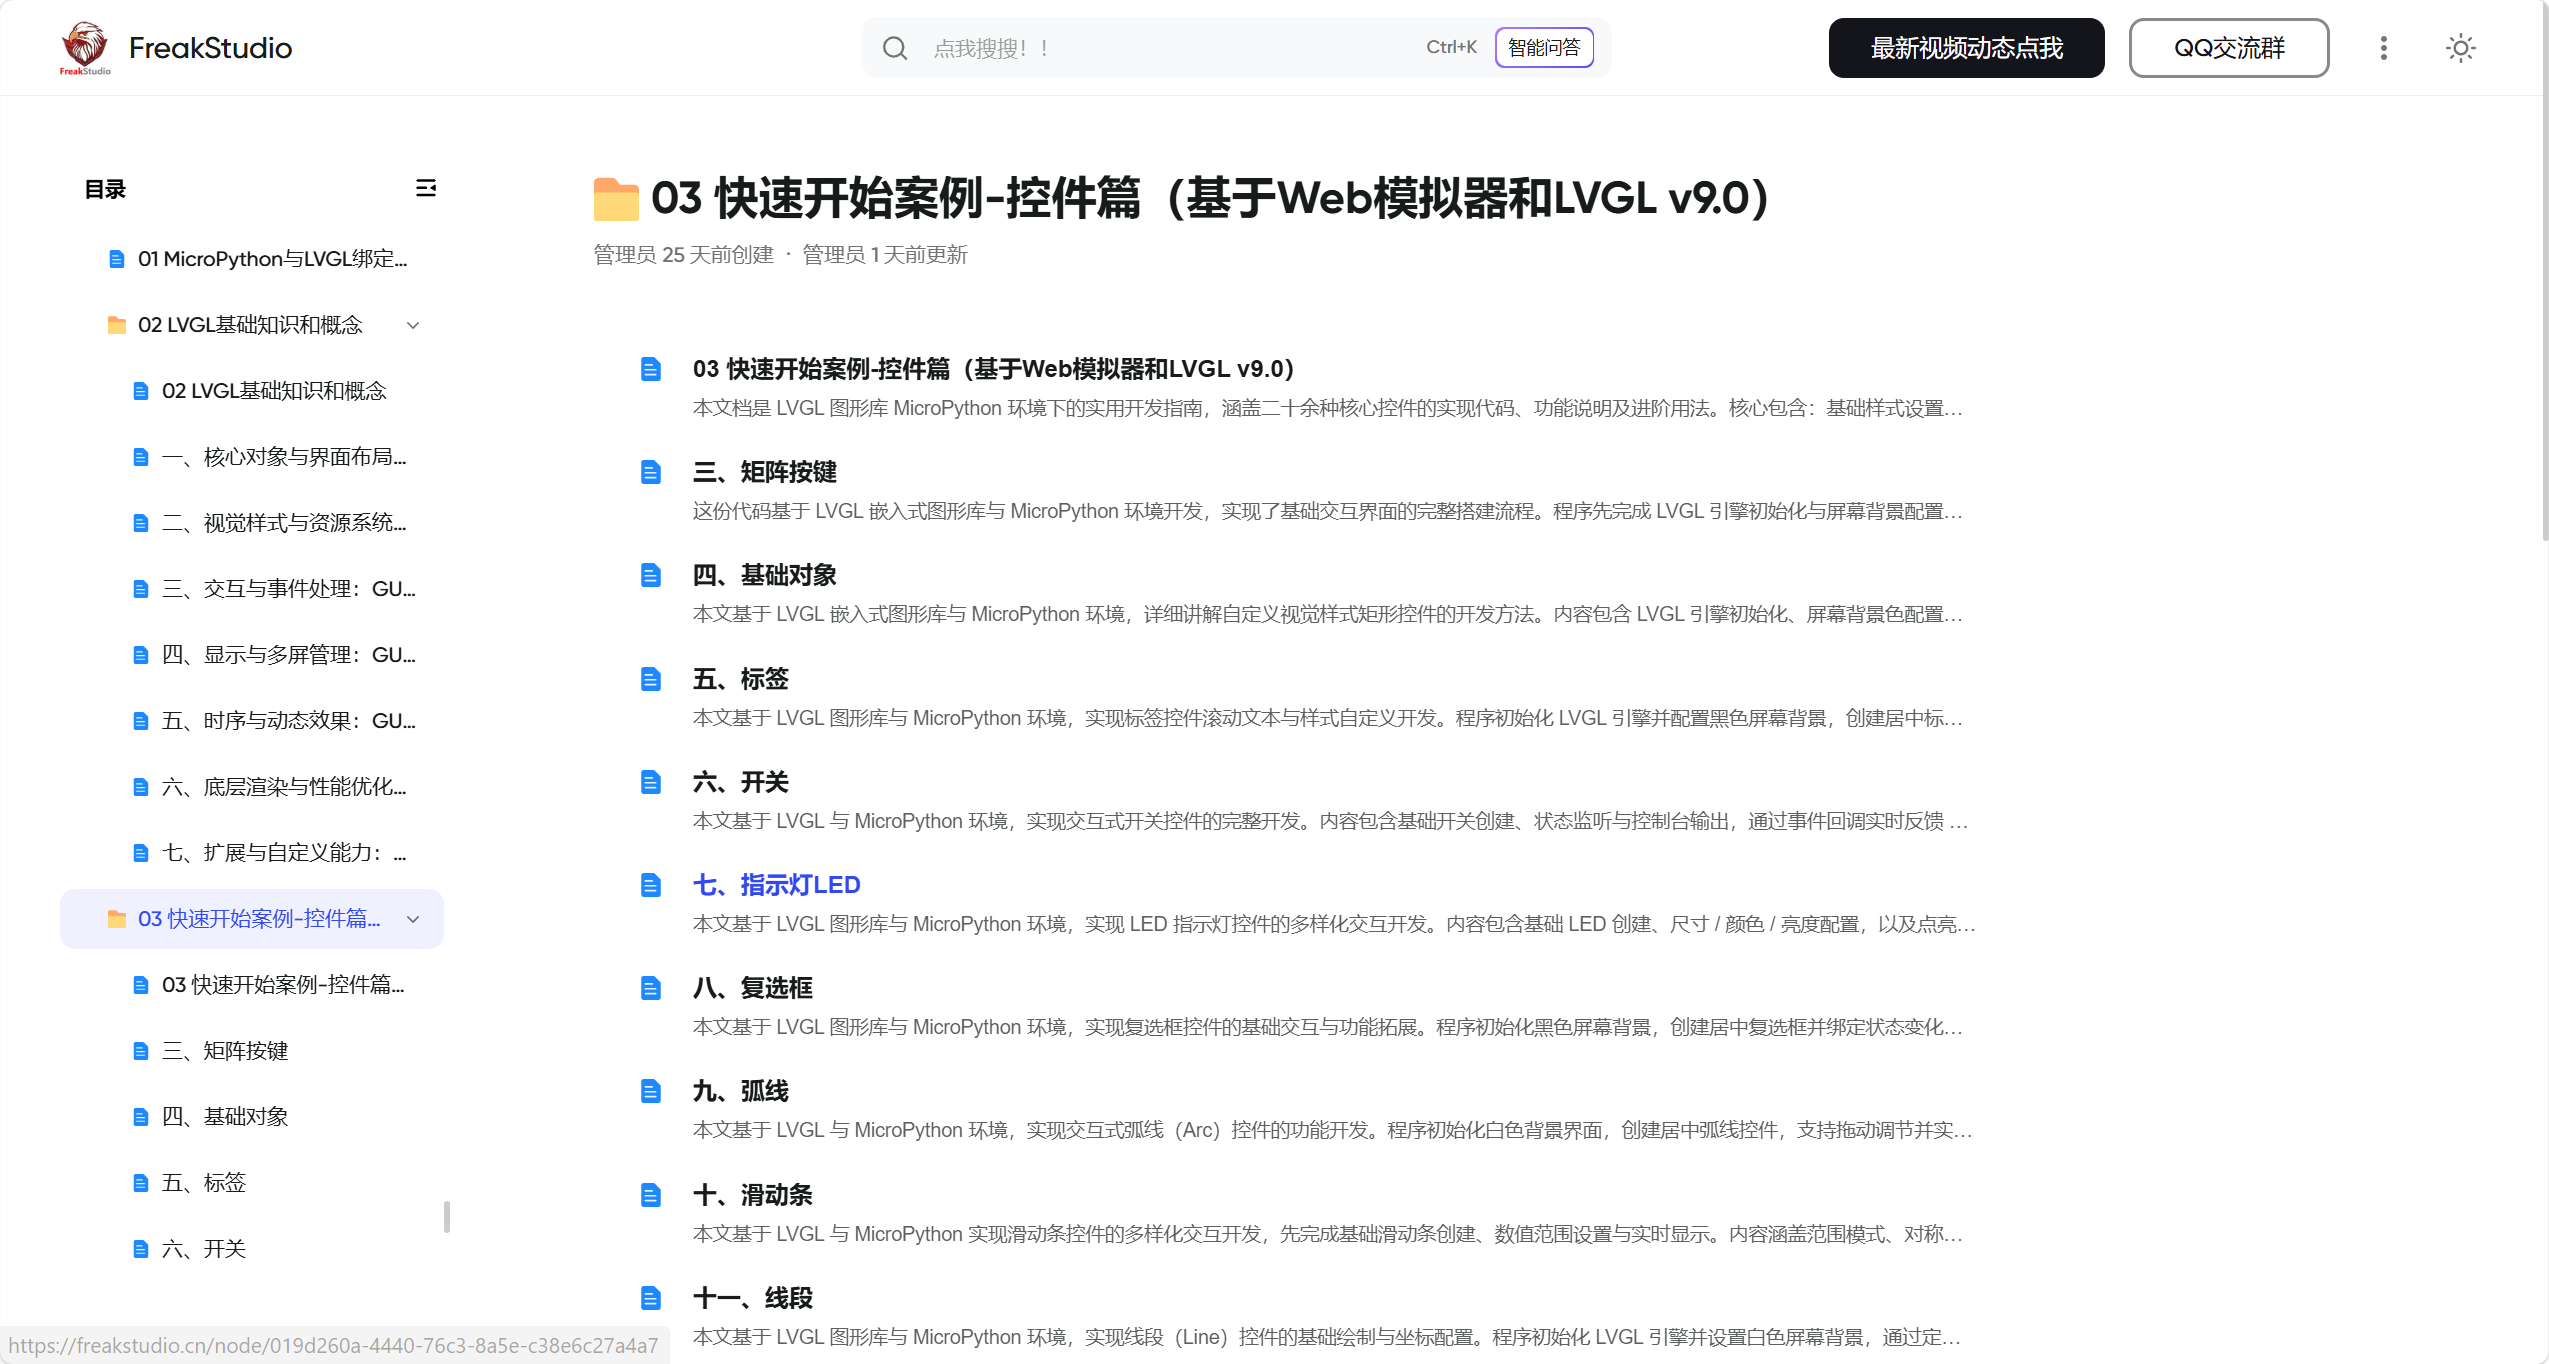Click document icon beside 九、弧线 entry
The image size is (2549, 1364).
click(x=651, y=1091)
